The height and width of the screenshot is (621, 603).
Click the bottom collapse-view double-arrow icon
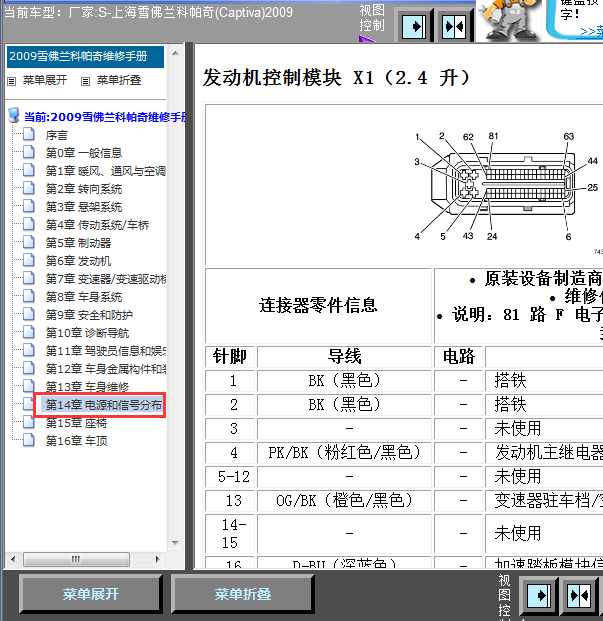click(579, 596)
